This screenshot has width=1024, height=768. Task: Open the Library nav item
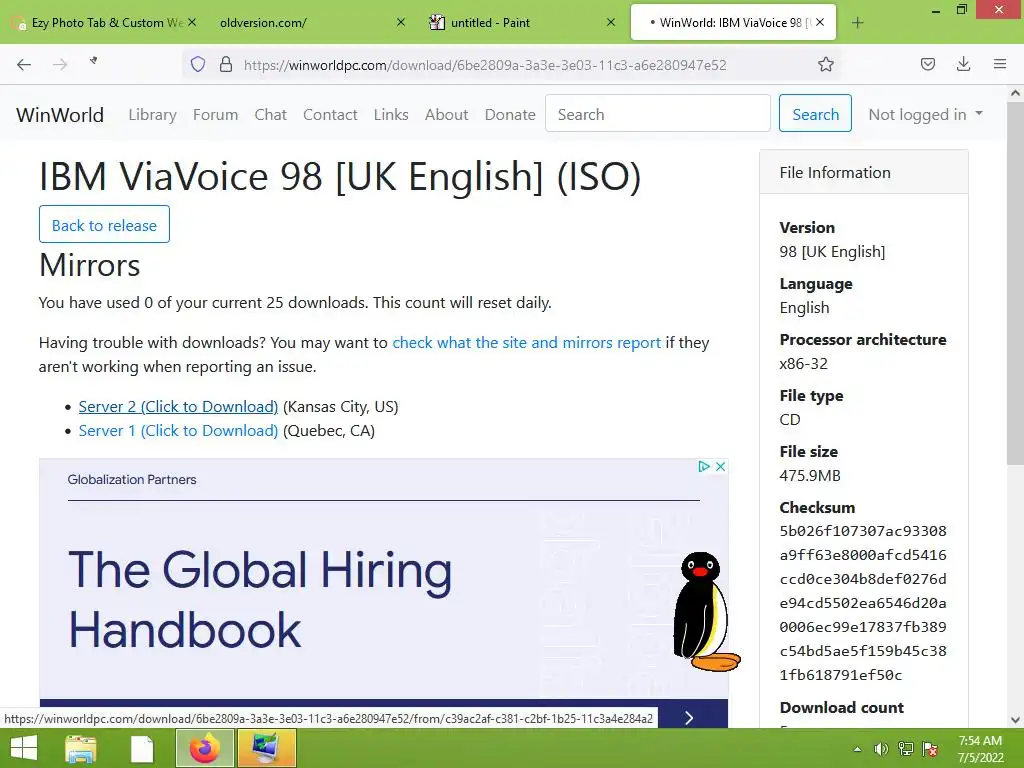point(152,115)
